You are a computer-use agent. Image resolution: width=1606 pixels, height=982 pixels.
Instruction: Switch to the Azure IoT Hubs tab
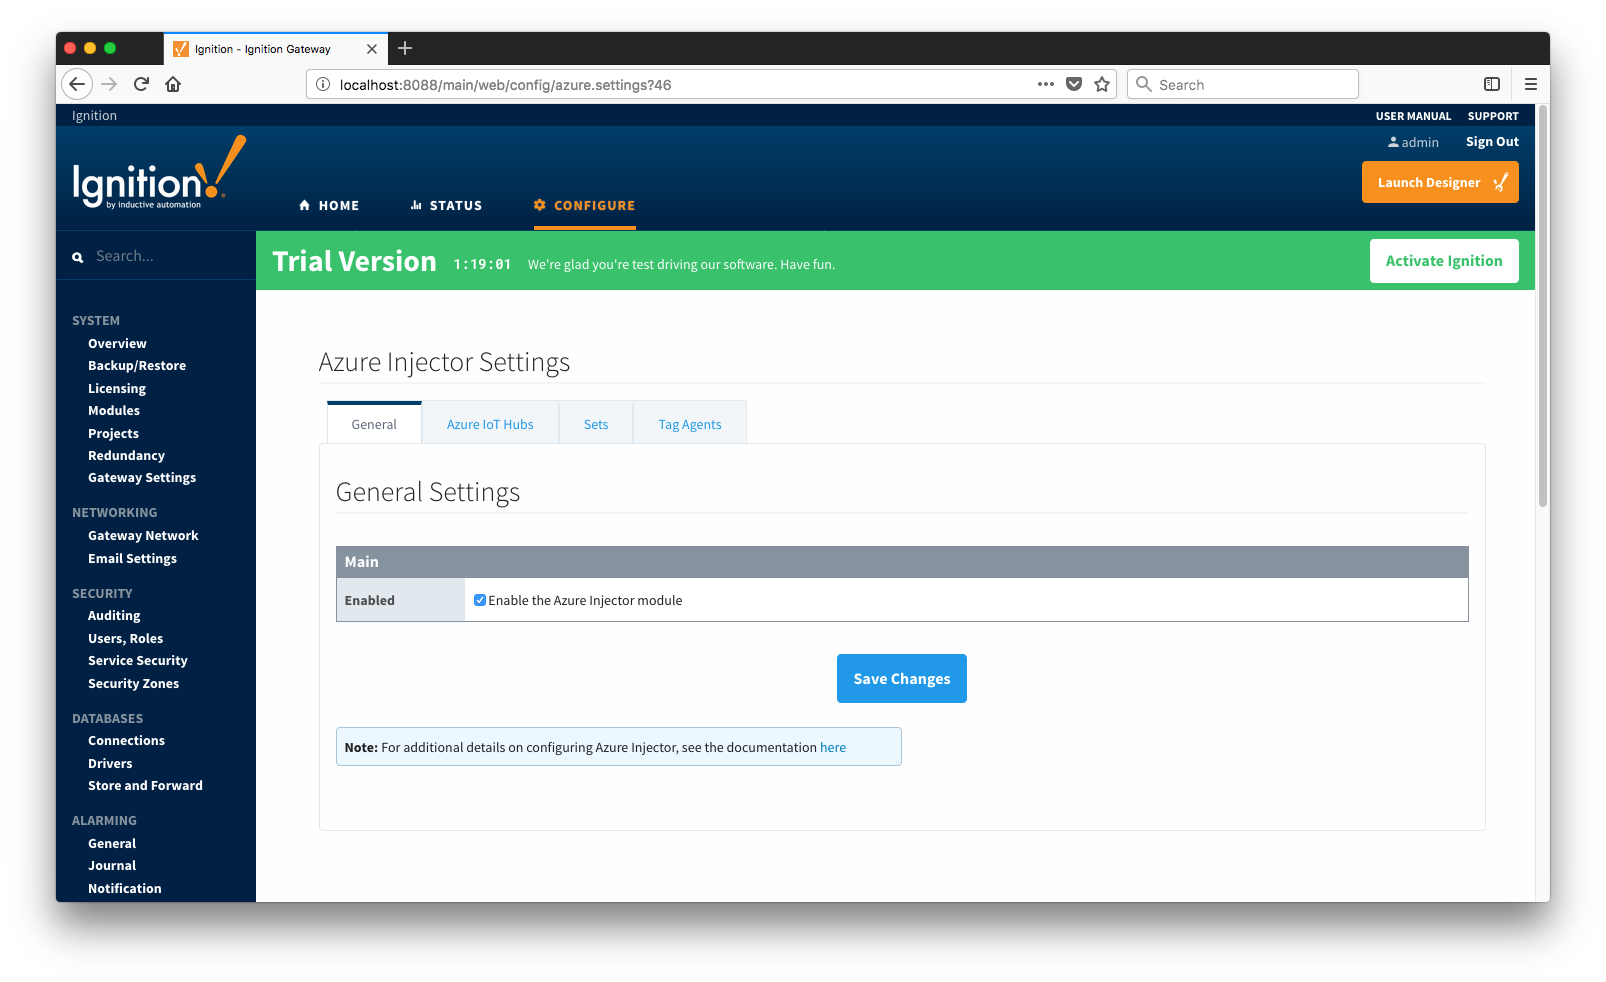pos(490,424)
